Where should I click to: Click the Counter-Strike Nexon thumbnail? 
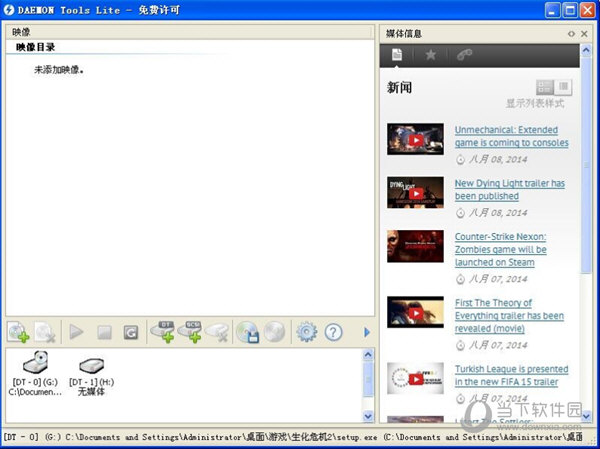pos(416,246)
